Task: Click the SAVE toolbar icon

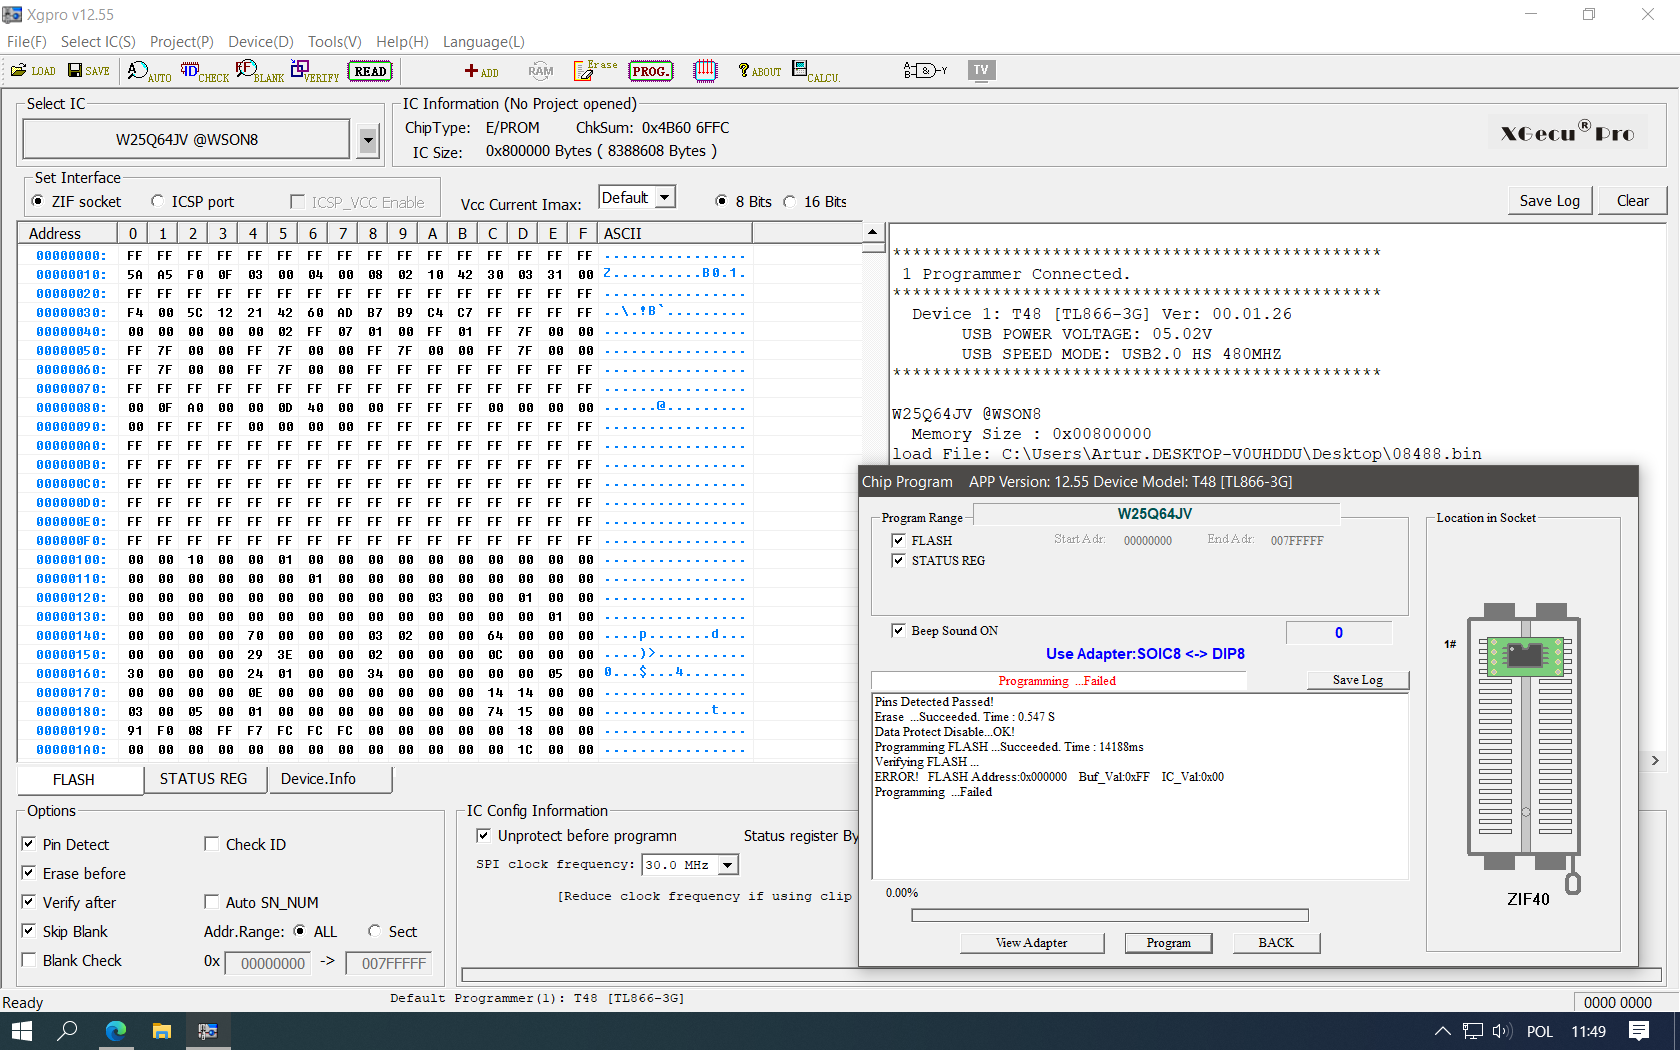Action: coord(88,71)
